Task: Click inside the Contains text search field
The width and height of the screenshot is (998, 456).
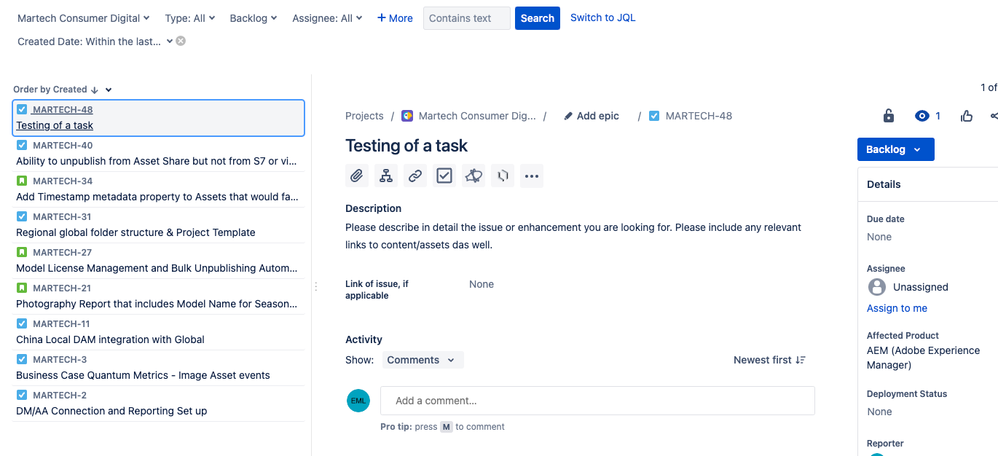Action: pos(467,18)
